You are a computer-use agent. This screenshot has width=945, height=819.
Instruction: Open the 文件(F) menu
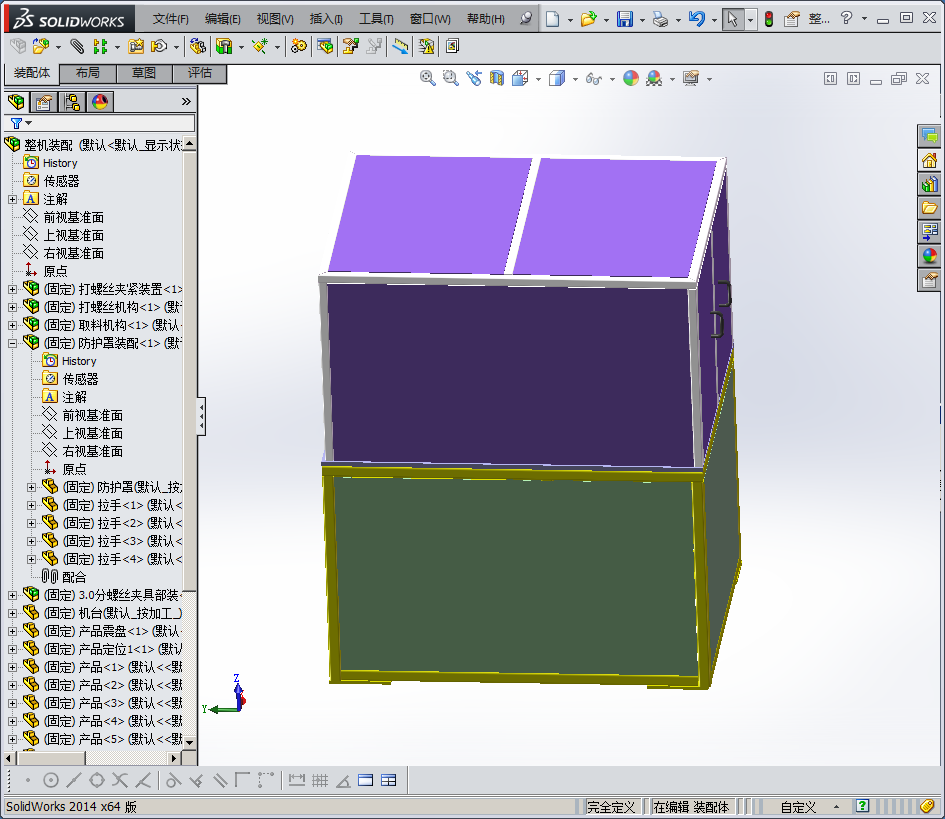tap(171, 19)
